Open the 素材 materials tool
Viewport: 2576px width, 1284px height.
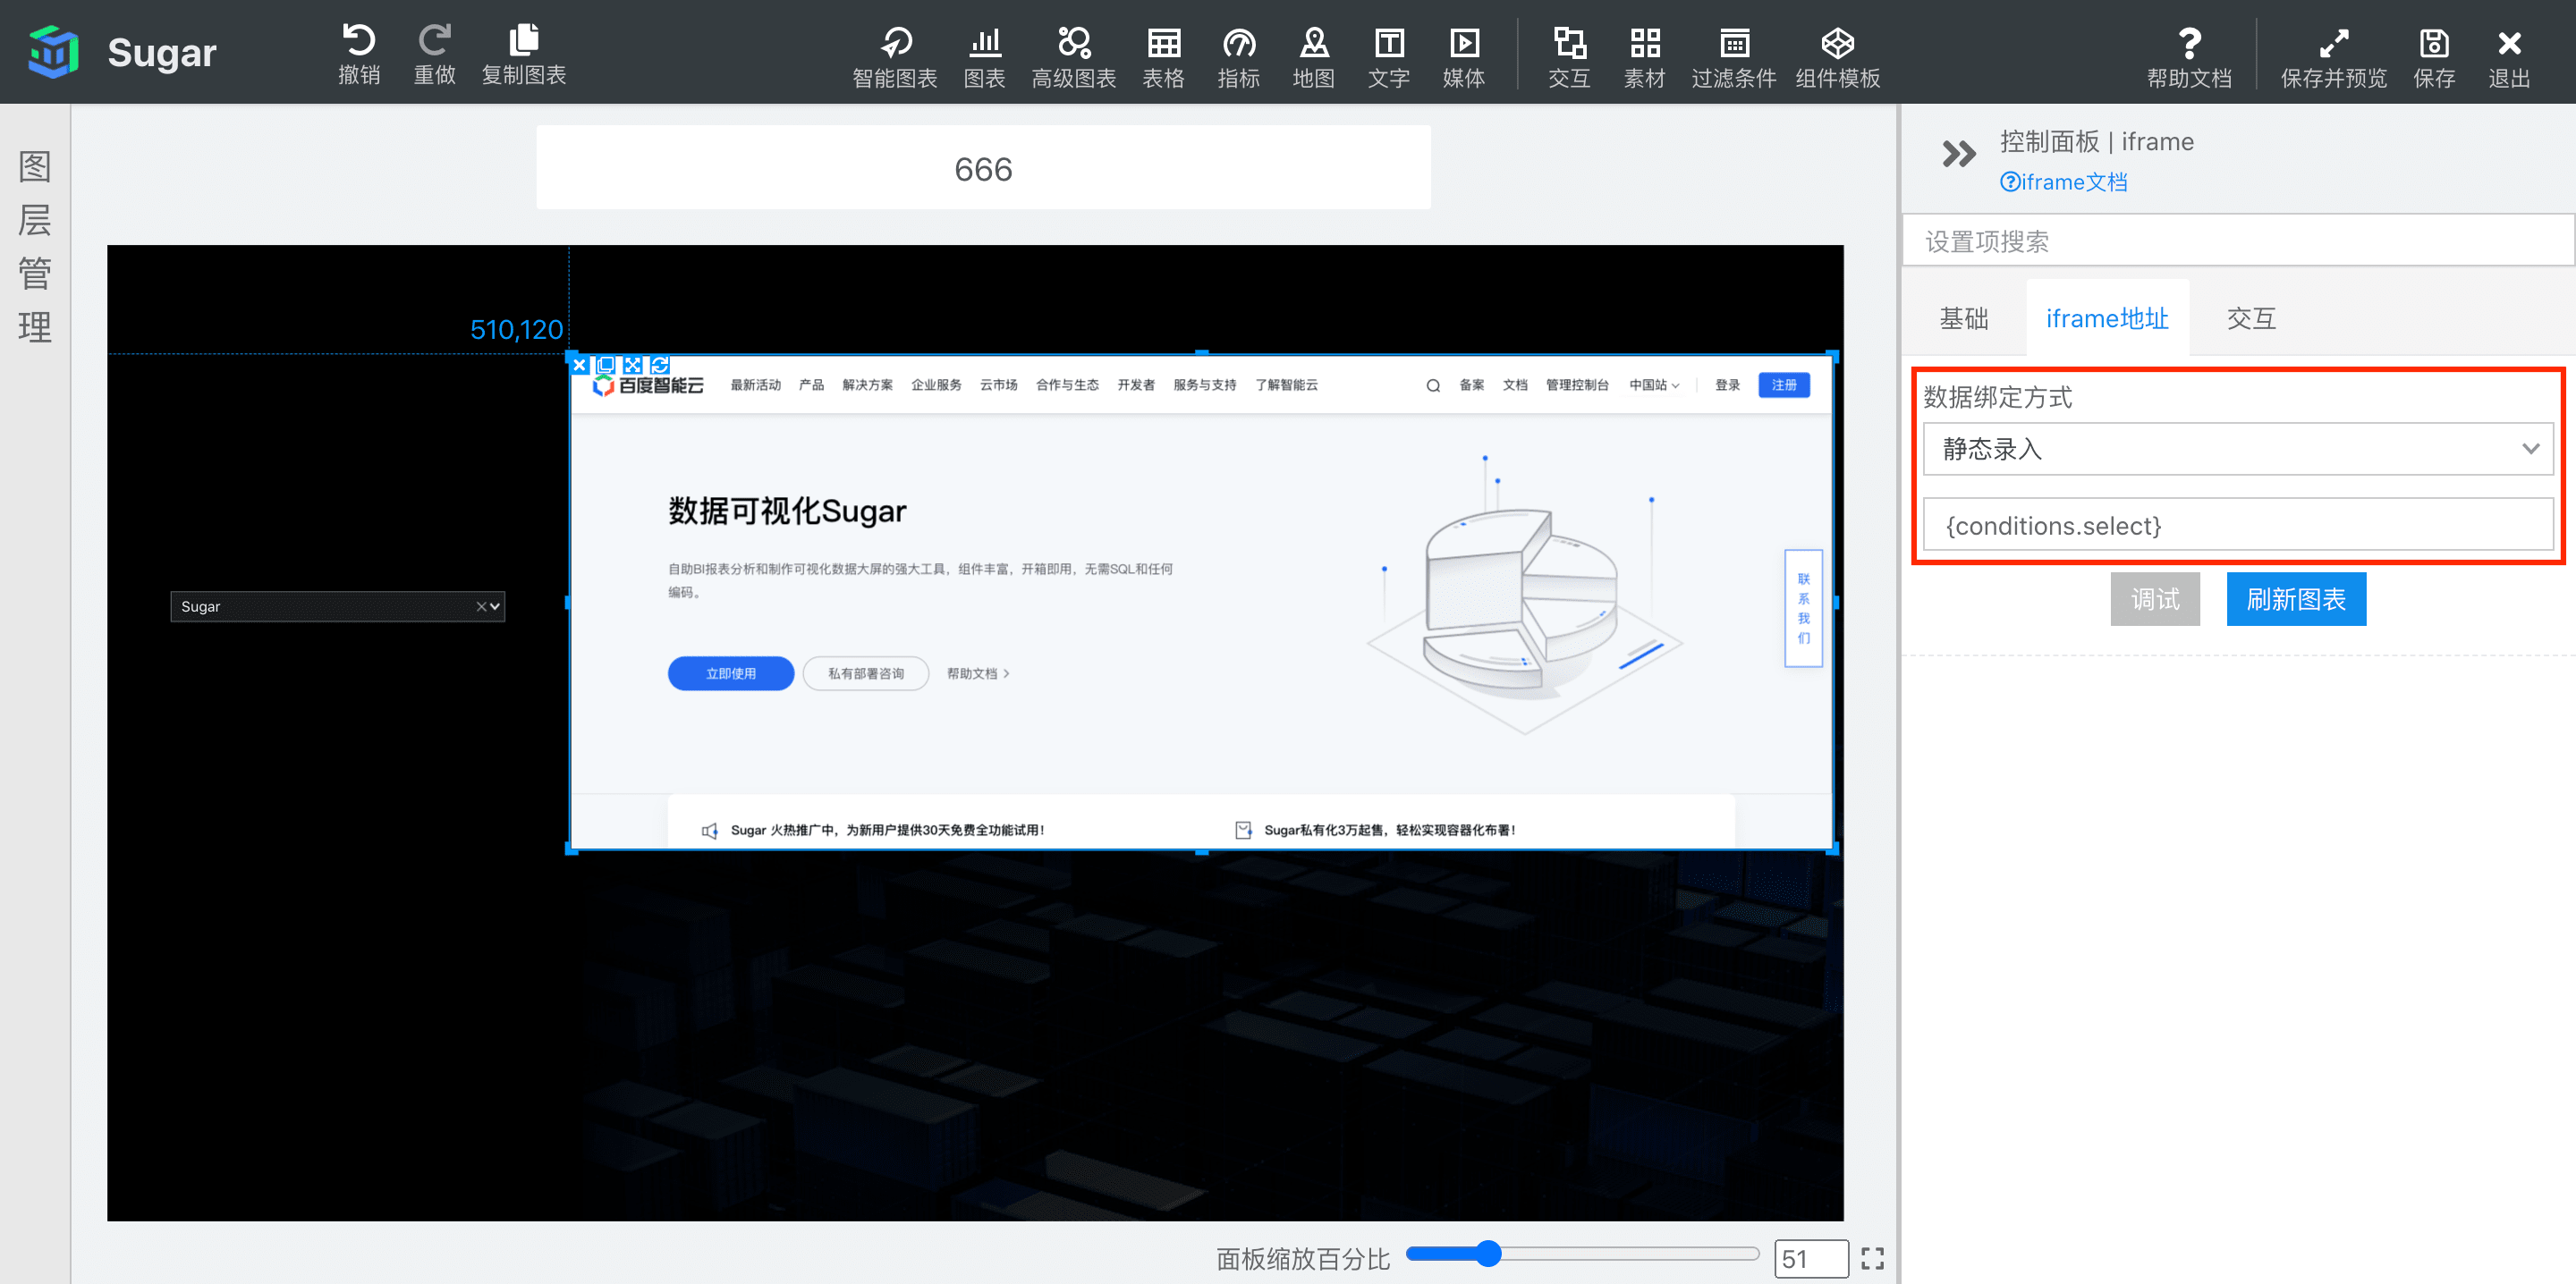click(1643, 57)
